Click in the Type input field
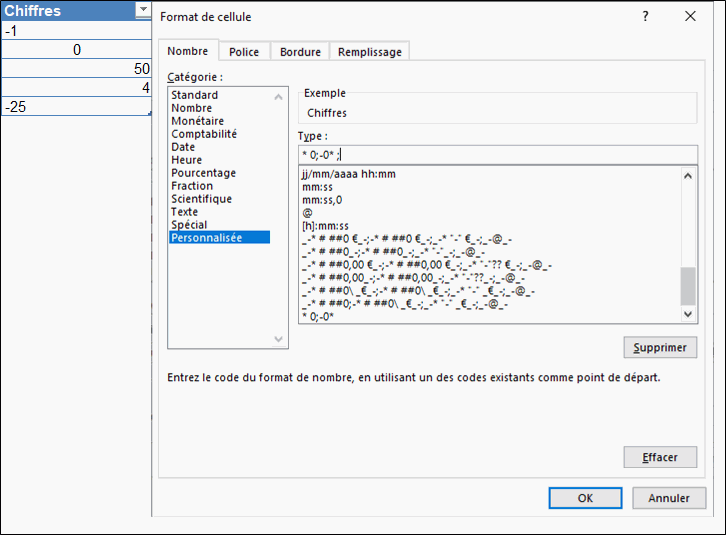Image resolution: width=726 pixels, height=535 pixels. pos(497,154)
